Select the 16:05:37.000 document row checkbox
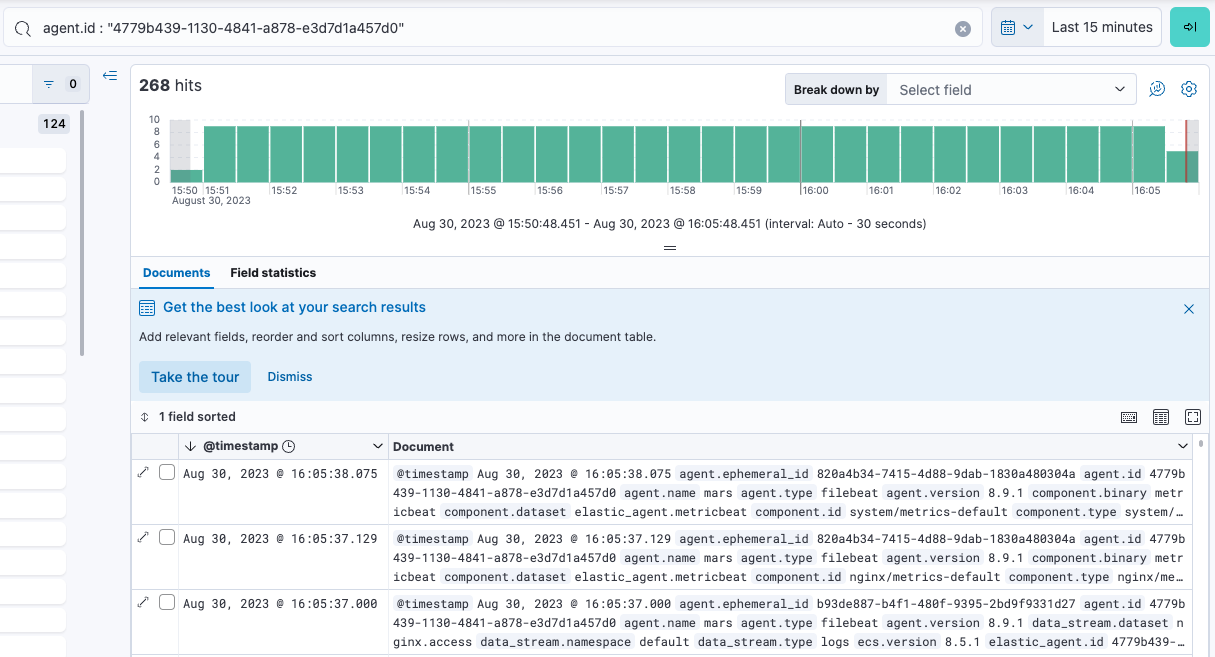Screen dimensions: 1215x657 pos(167,601)
